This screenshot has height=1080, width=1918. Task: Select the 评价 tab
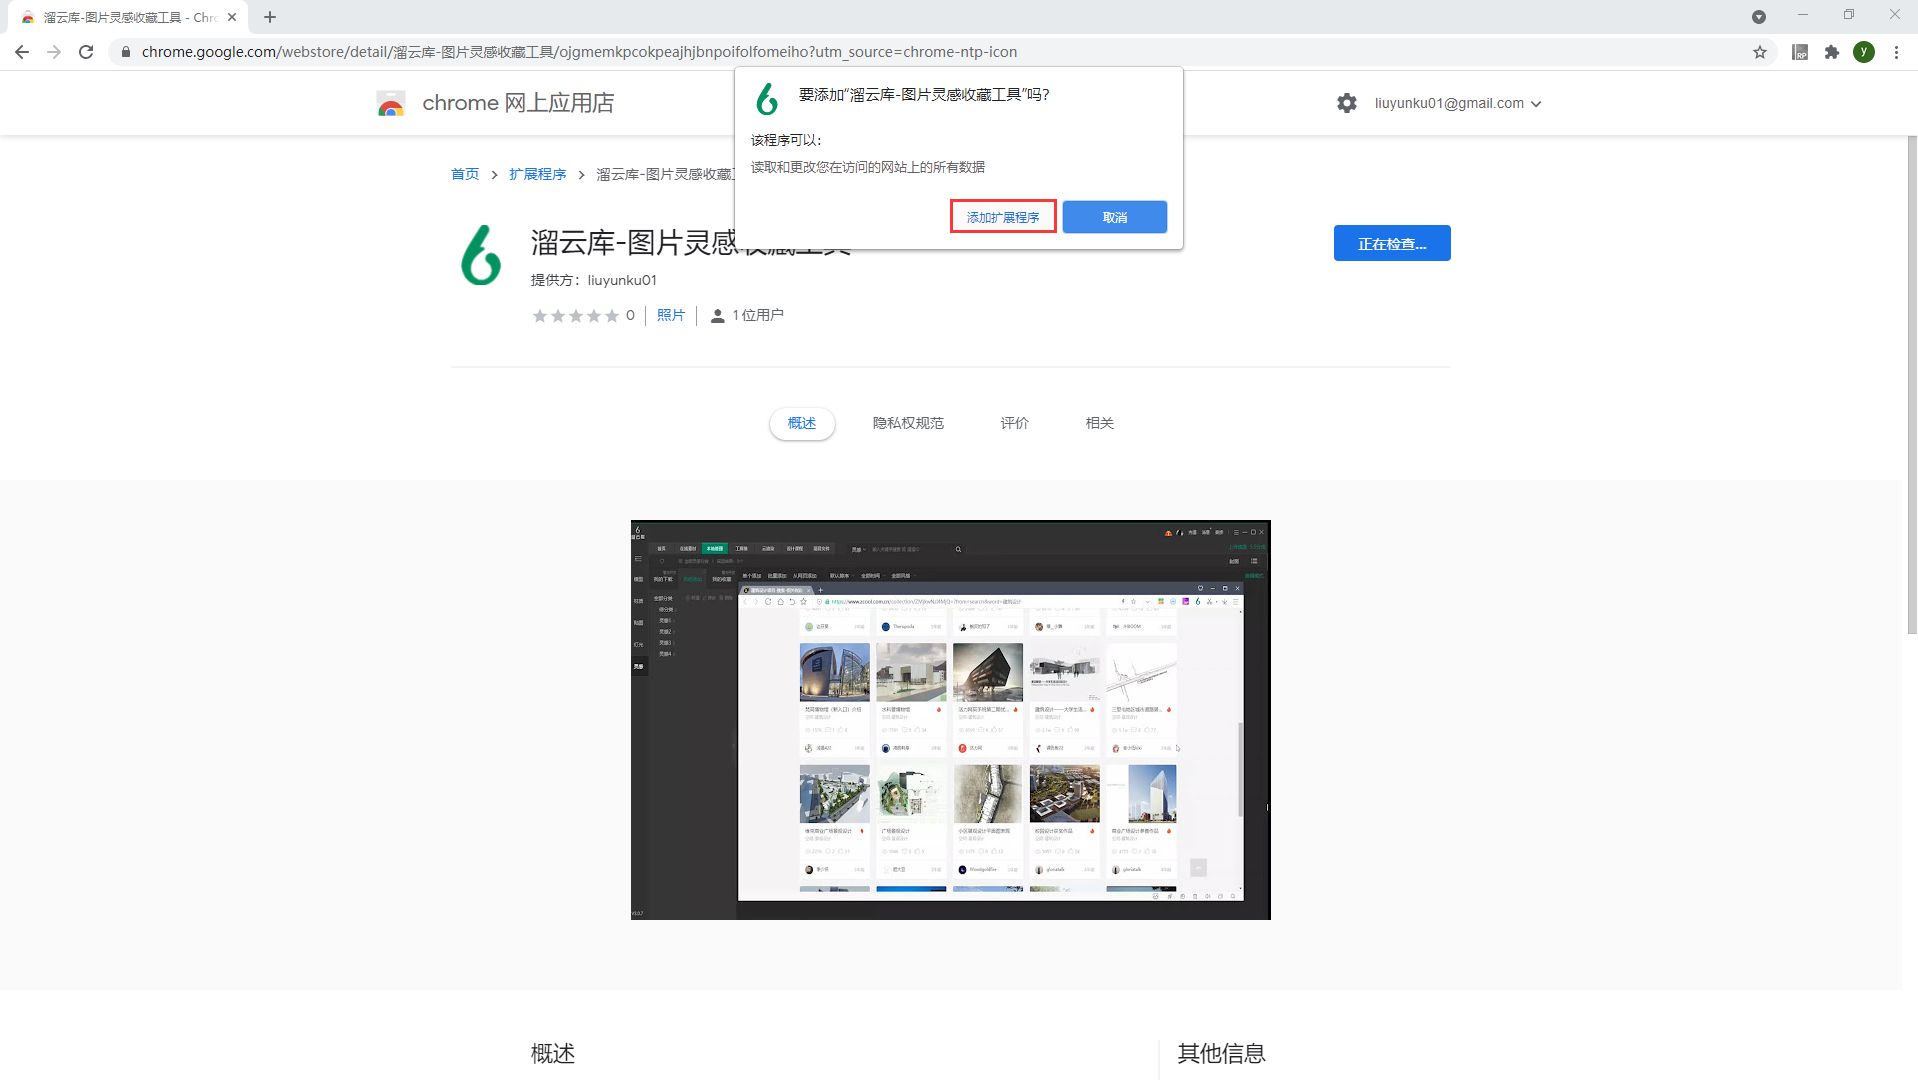(1015, 423)
